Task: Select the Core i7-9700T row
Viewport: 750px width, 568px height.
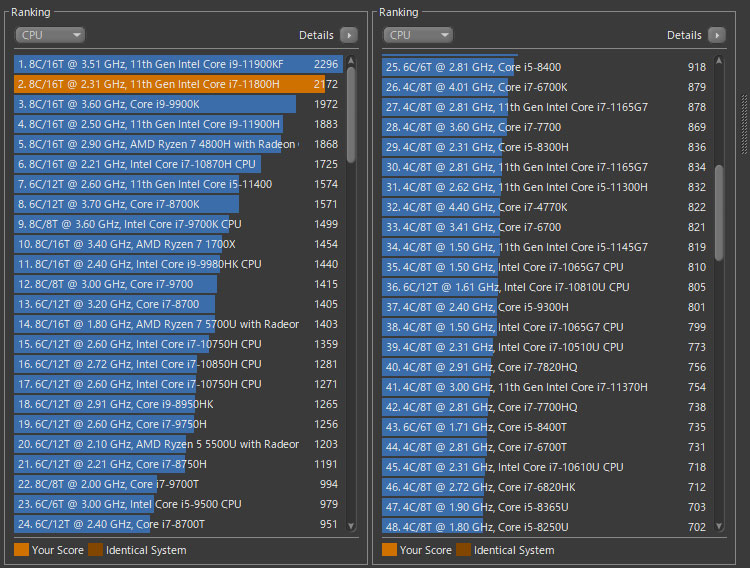Action: tap(178, 484)
